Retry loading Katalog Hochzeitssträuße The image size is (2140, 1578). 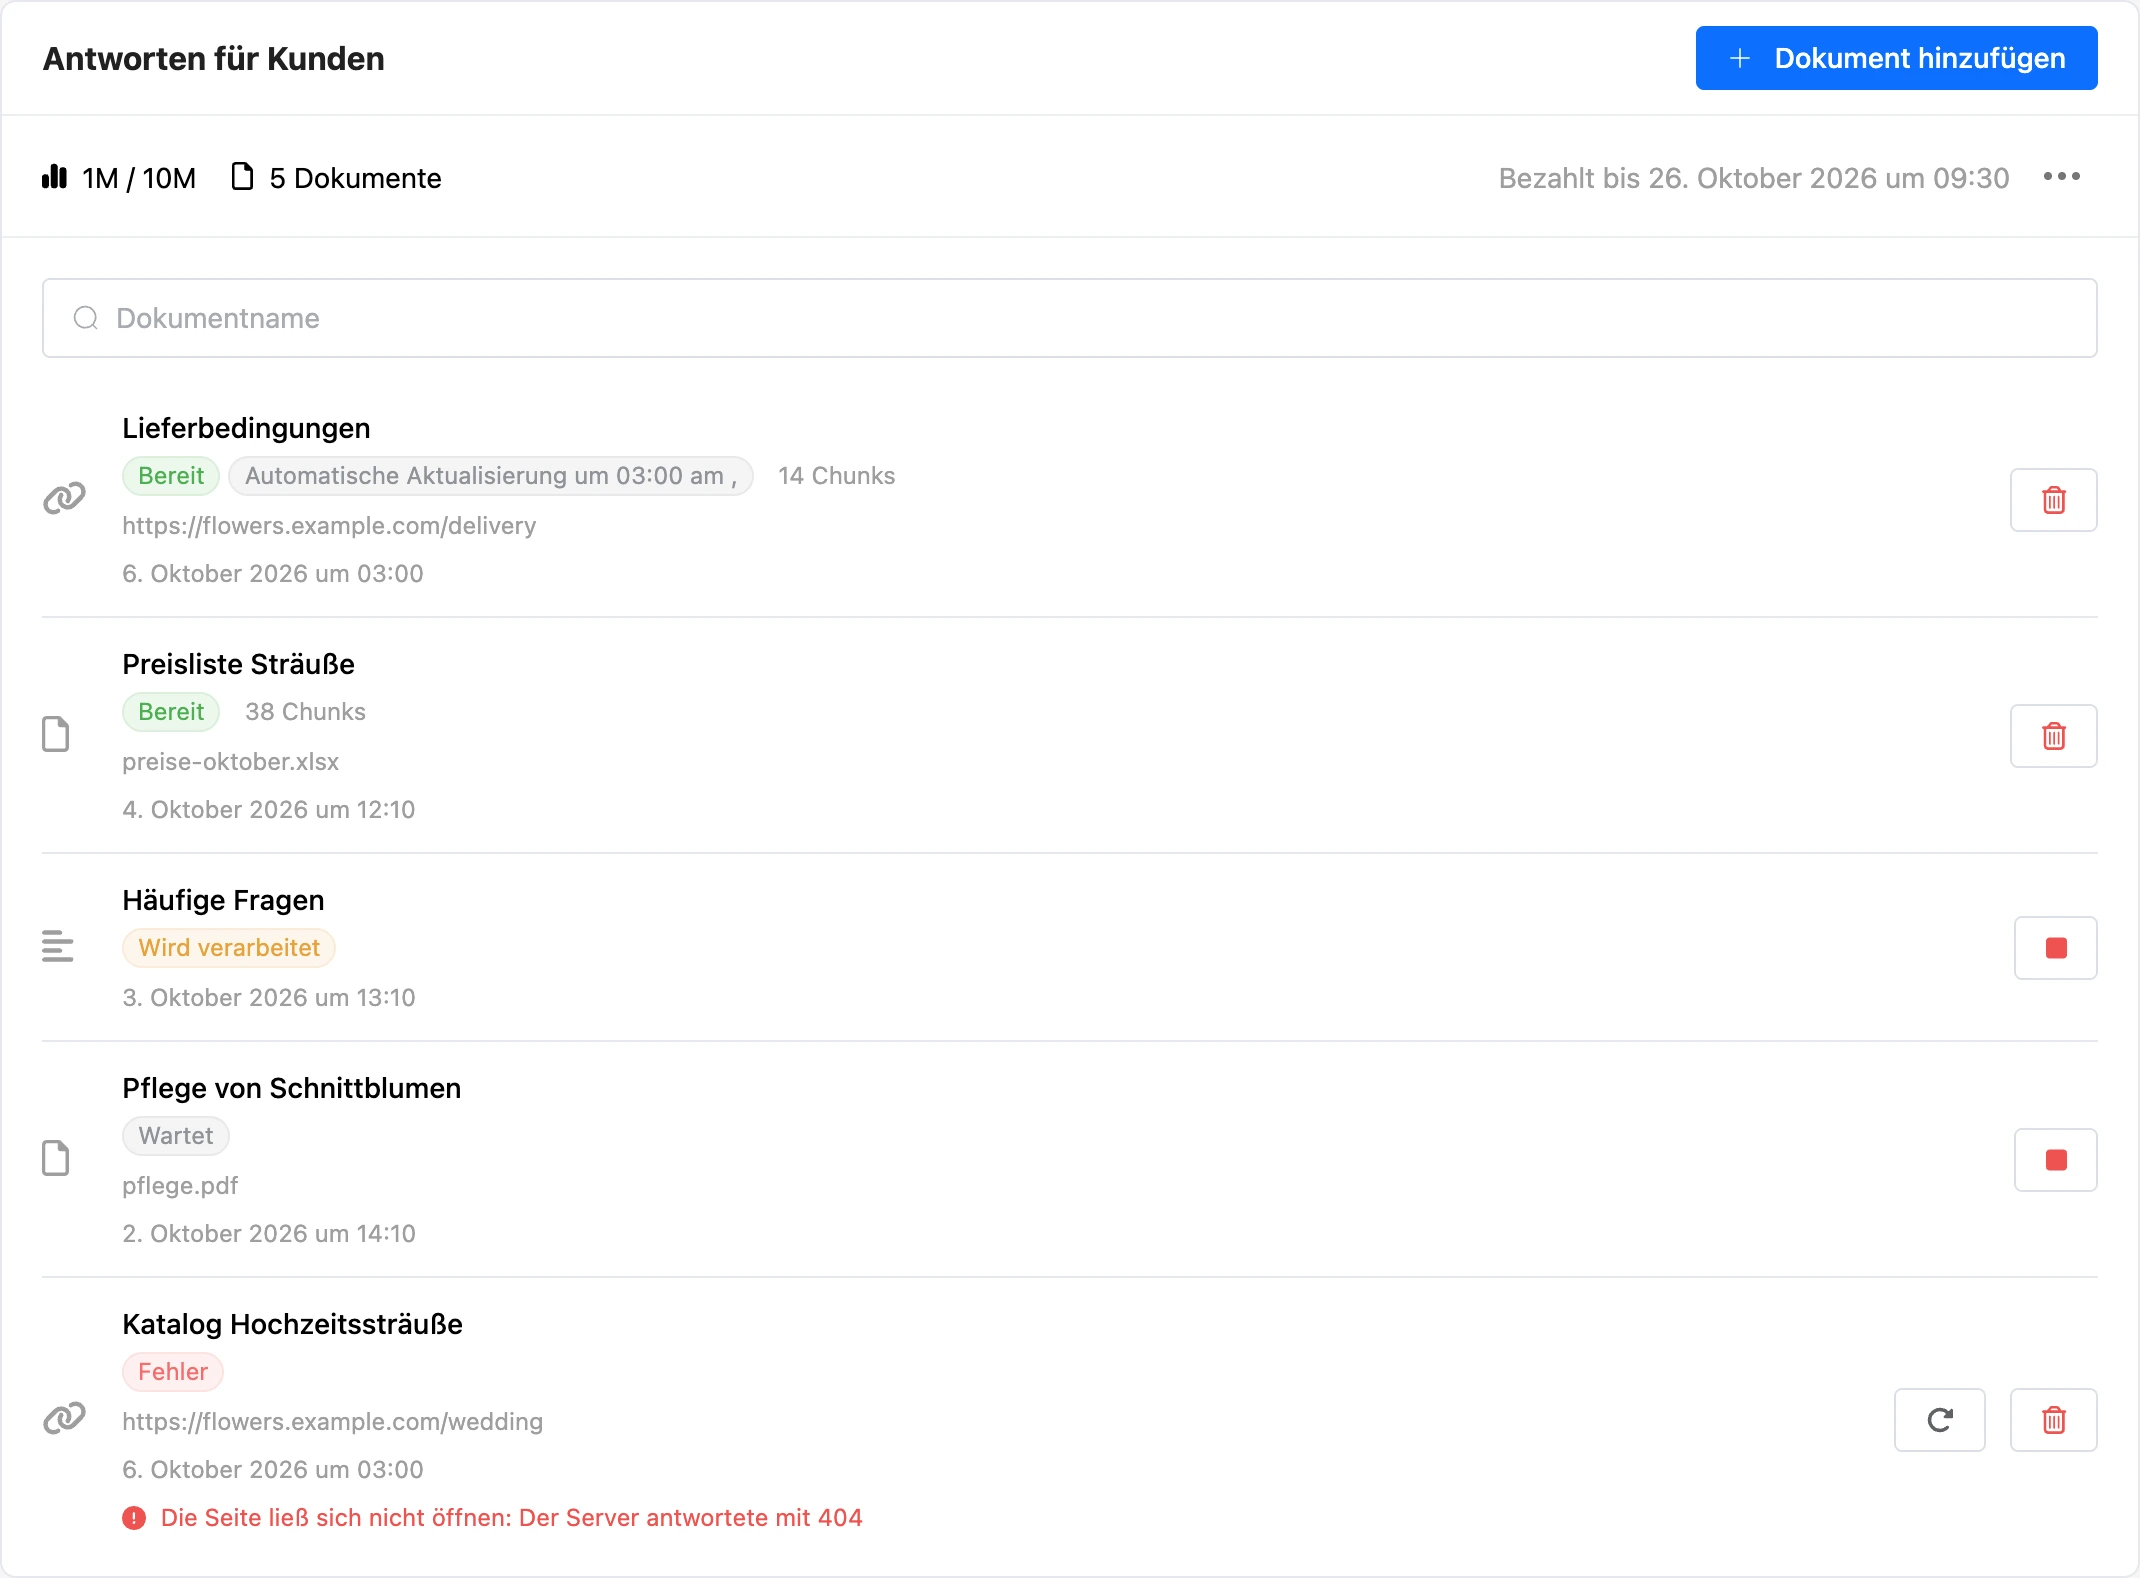1939,1420
